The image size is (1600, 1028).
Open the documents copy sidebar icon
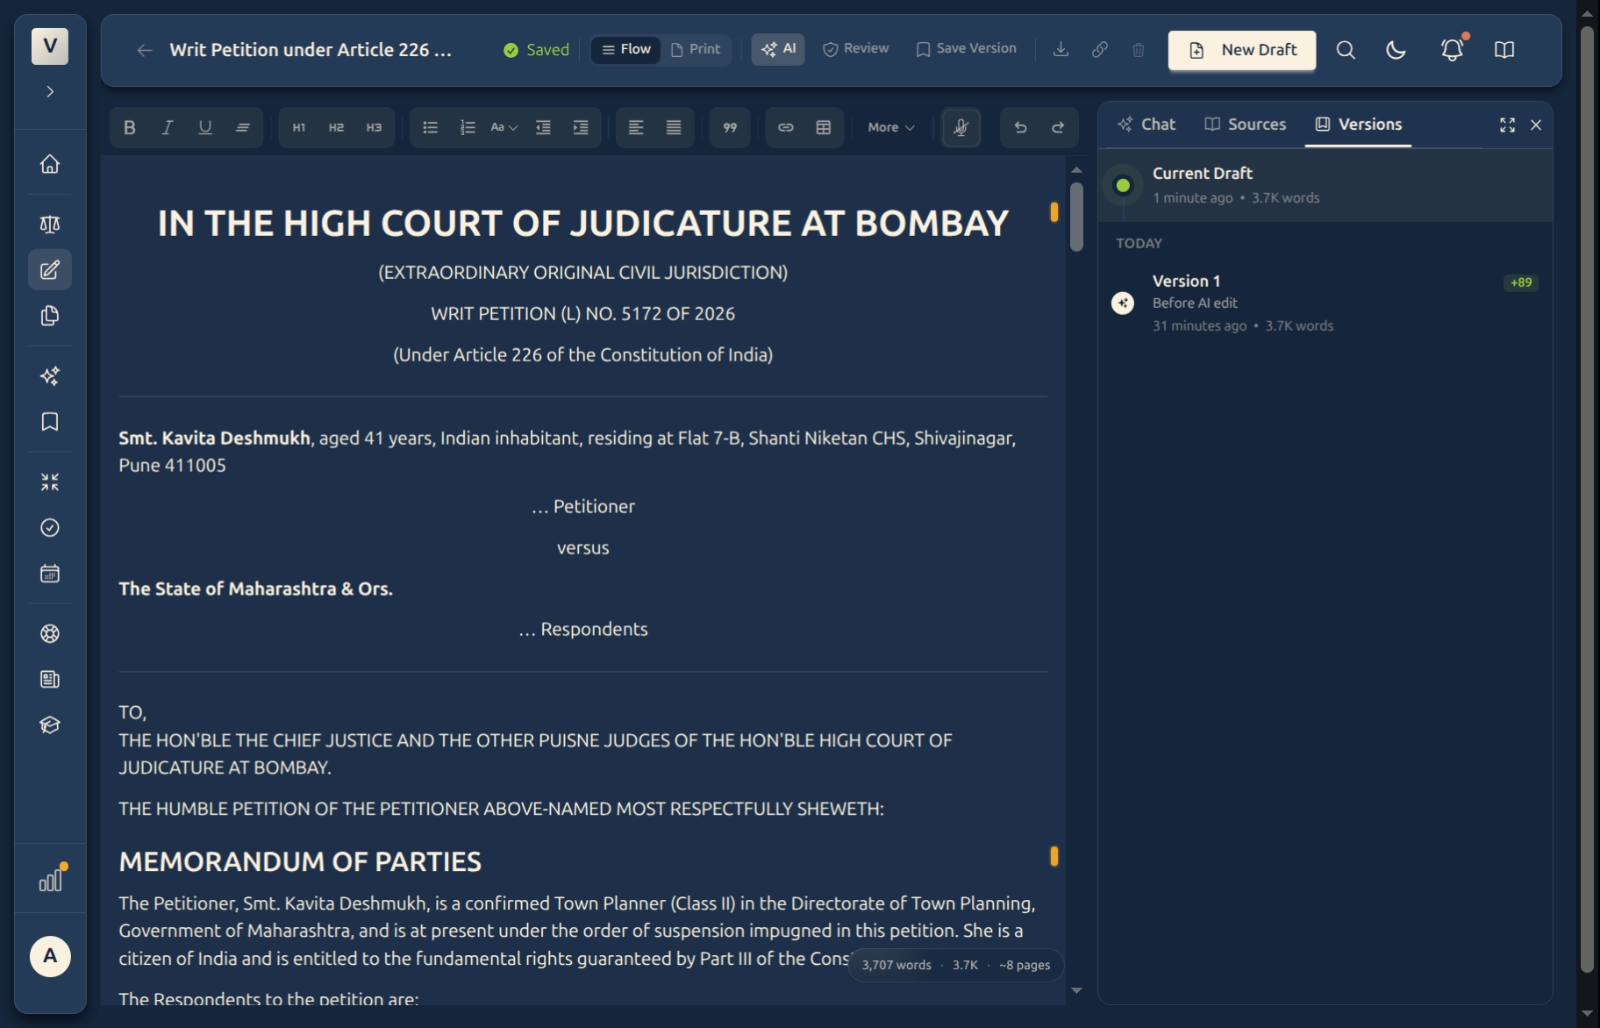coord(50,316)
